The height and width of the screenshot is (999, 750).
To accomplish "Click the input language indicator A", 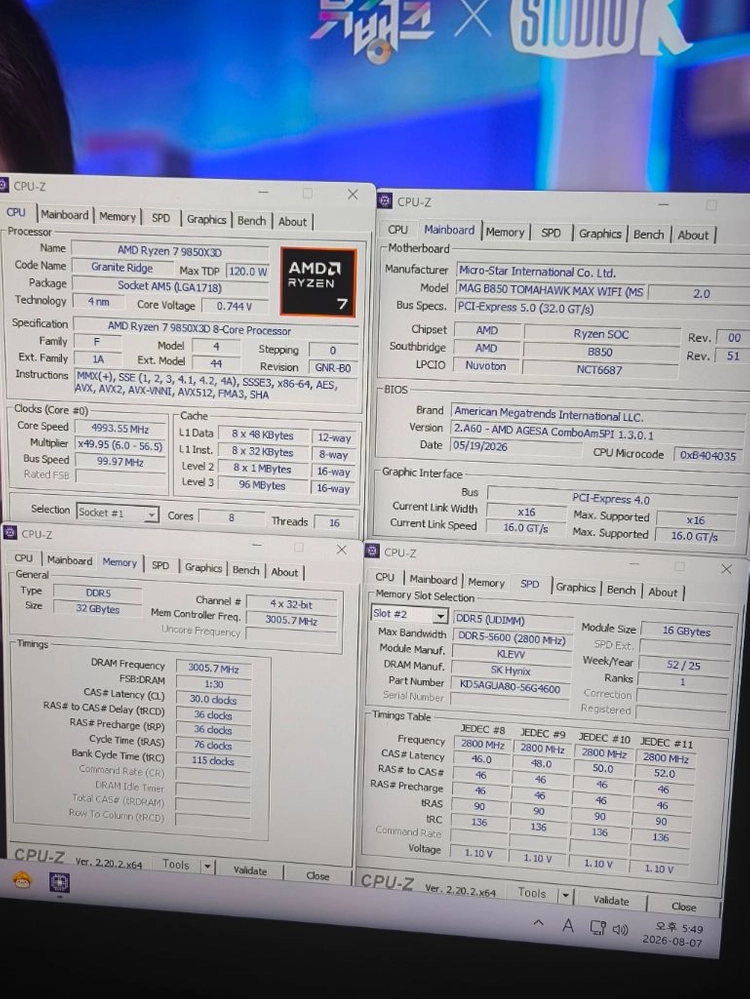I will point(568,925).
